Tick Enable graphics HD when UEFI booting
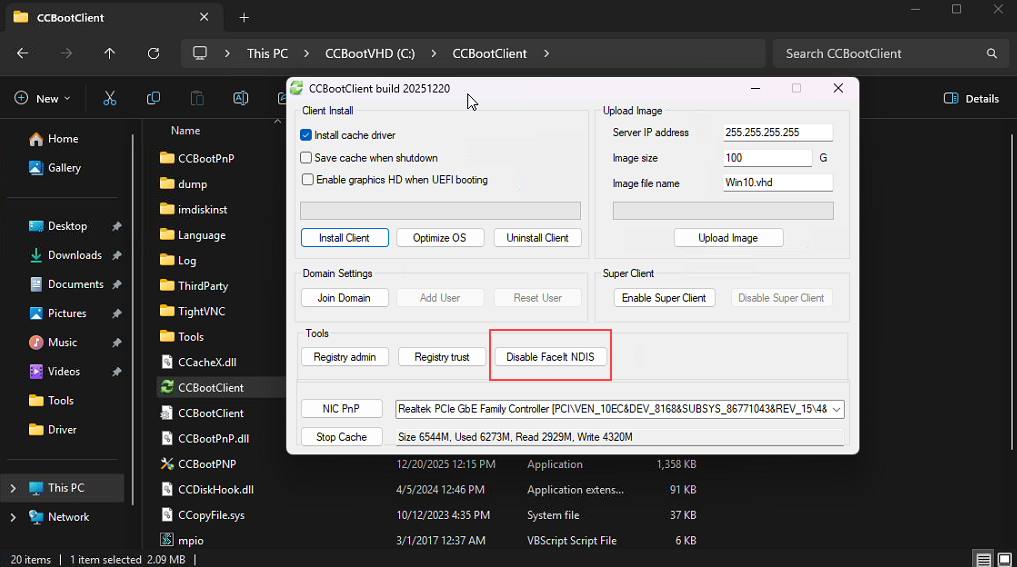Viewport: 1017px width, 567px height. [x=307, y=180]
